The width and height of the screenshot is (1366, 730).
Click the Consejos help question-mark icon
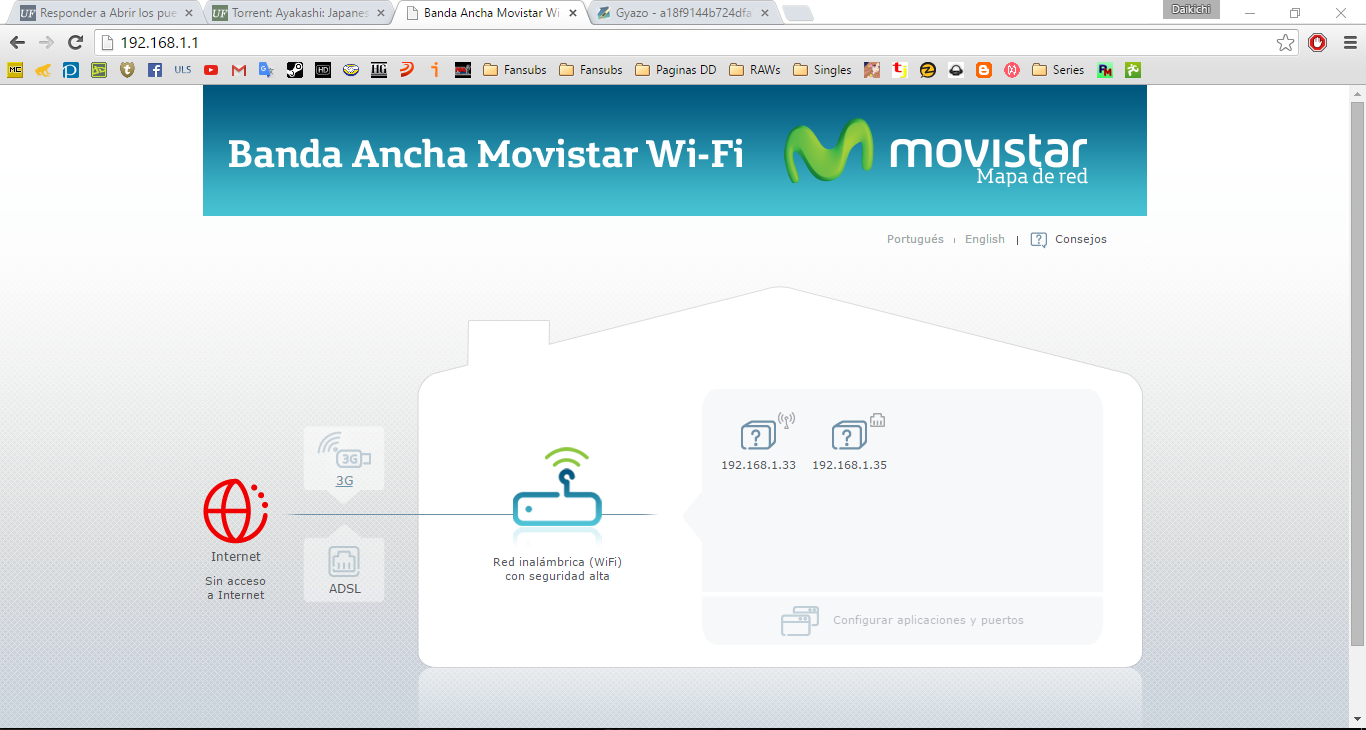[x=1039, y=240]
